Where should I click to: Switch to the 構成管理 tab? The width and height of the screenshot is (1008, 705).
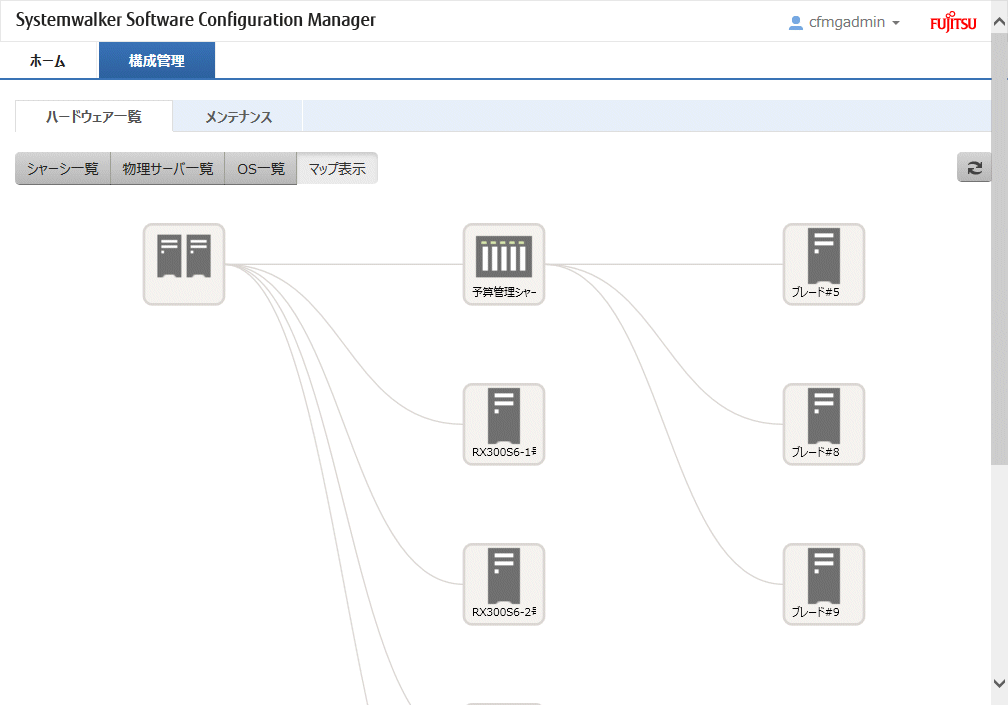[x=157, y=61]
